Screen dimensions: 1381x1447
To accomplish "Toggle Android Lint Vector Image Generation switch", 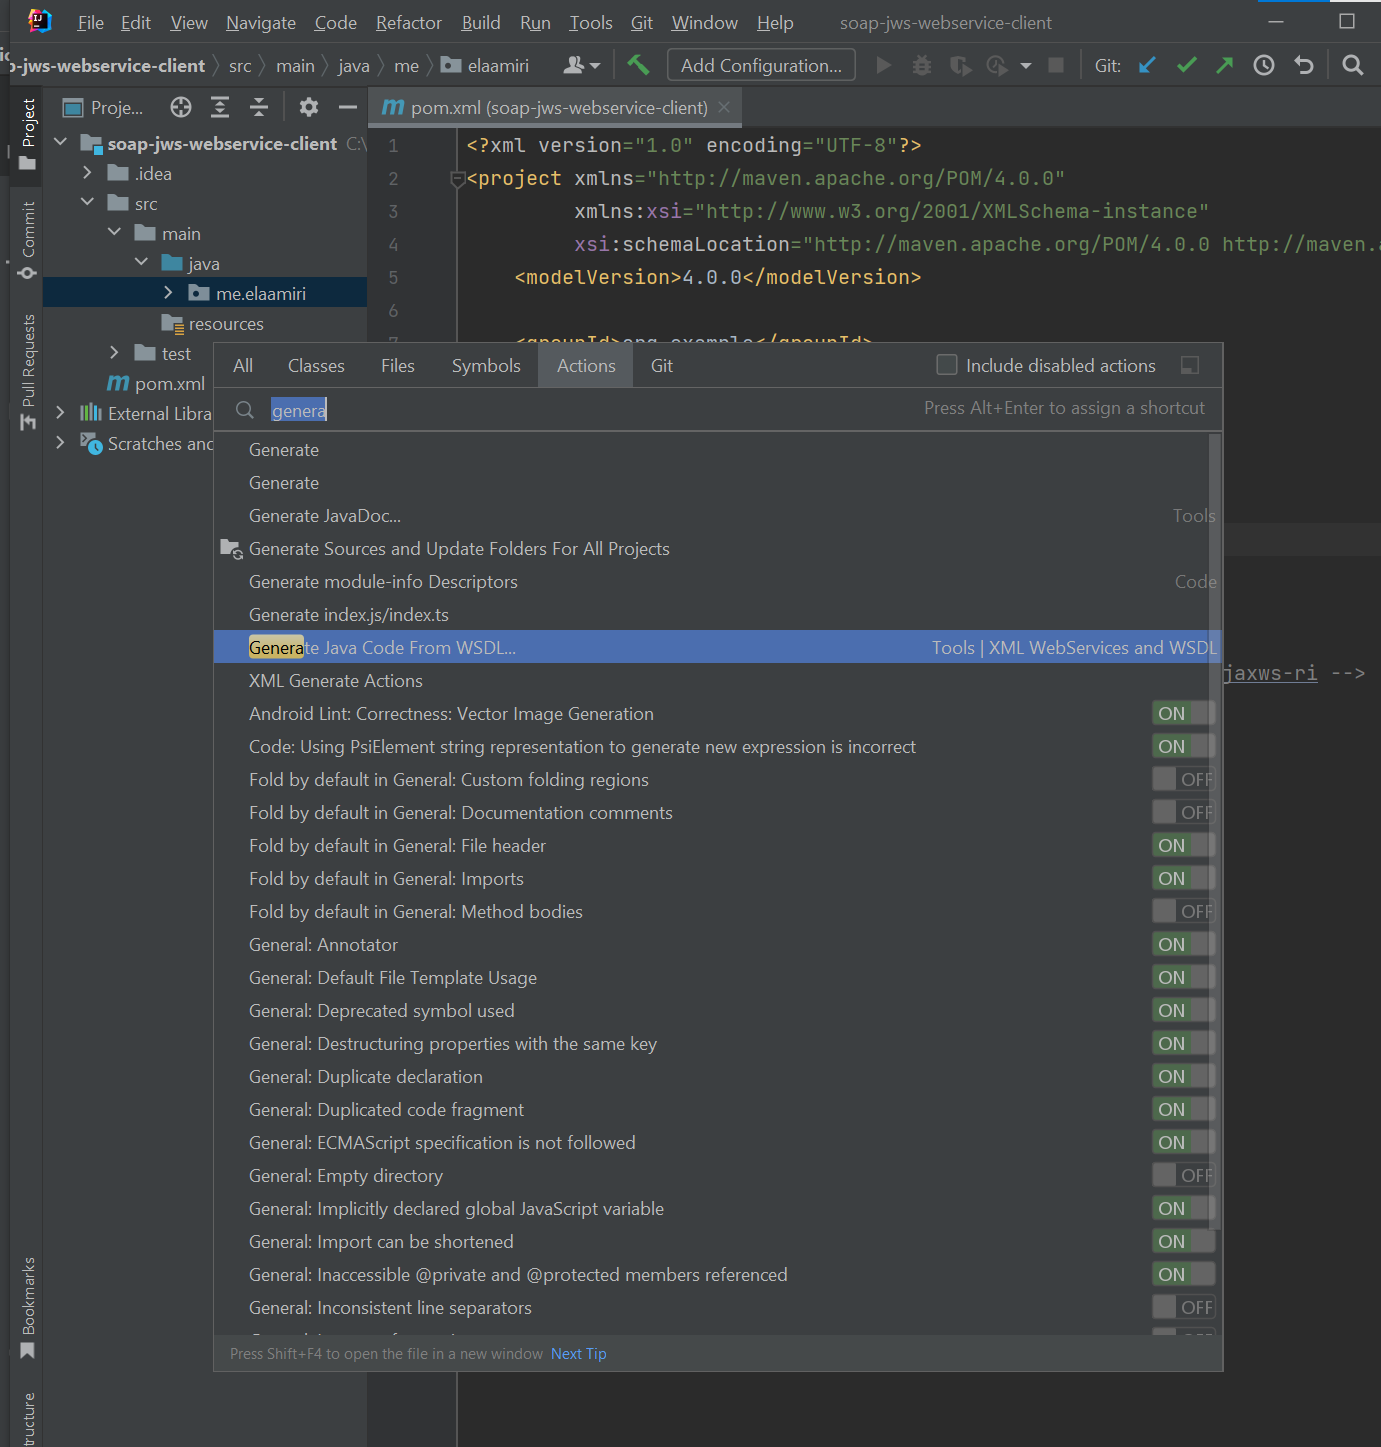I will [1183, 713].
